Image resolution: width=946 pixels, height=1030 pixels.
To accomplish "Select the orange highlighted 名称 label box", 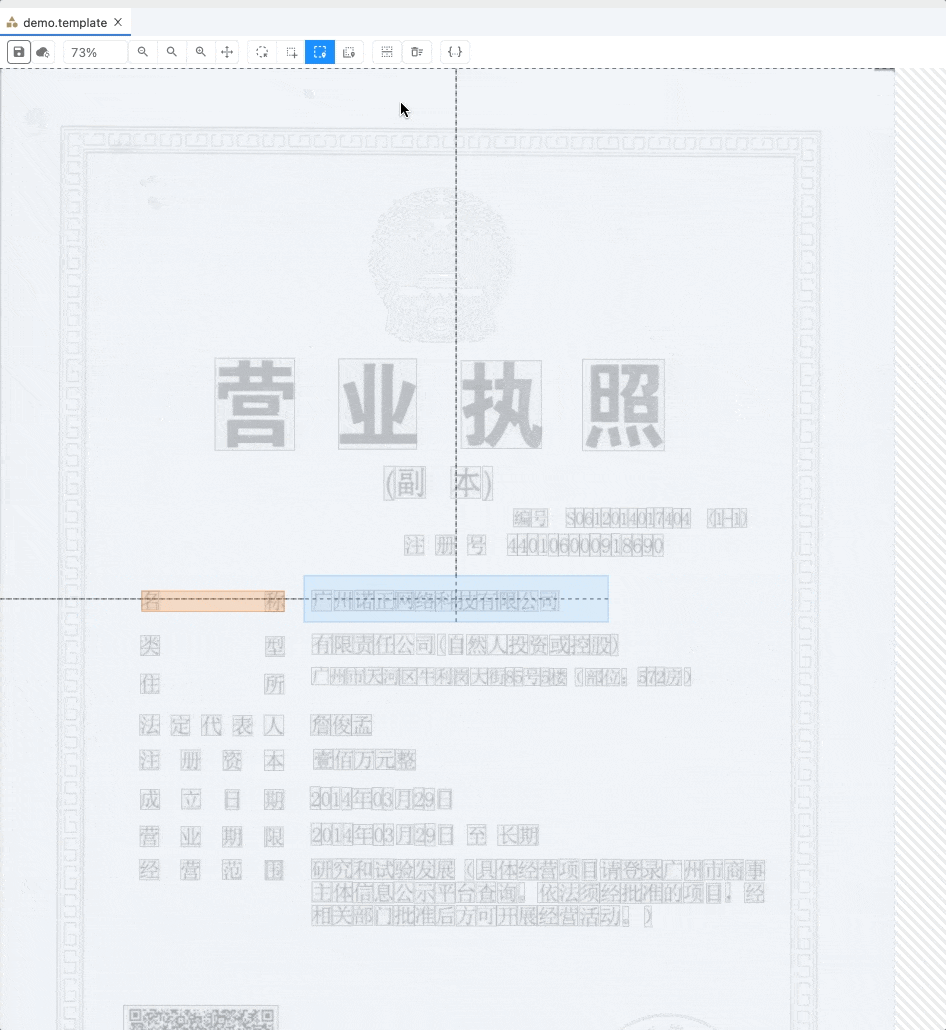I will (213, 601).
